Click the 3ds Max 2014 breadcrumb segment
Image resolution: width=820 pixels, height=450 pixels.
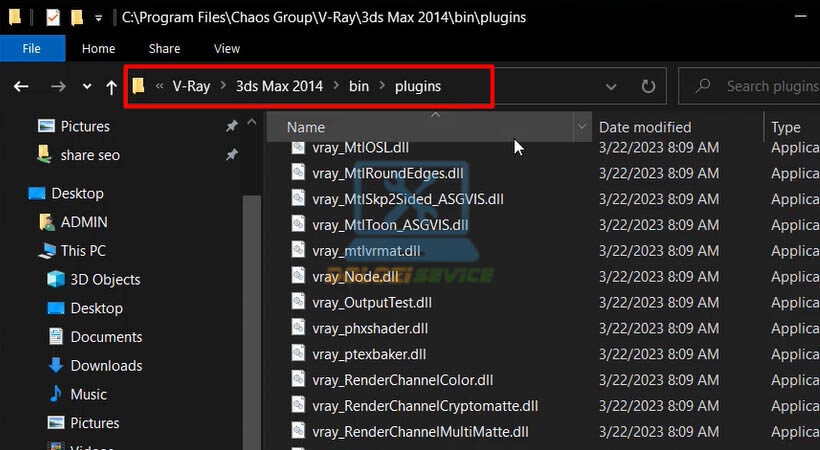(x=279, y=86)
